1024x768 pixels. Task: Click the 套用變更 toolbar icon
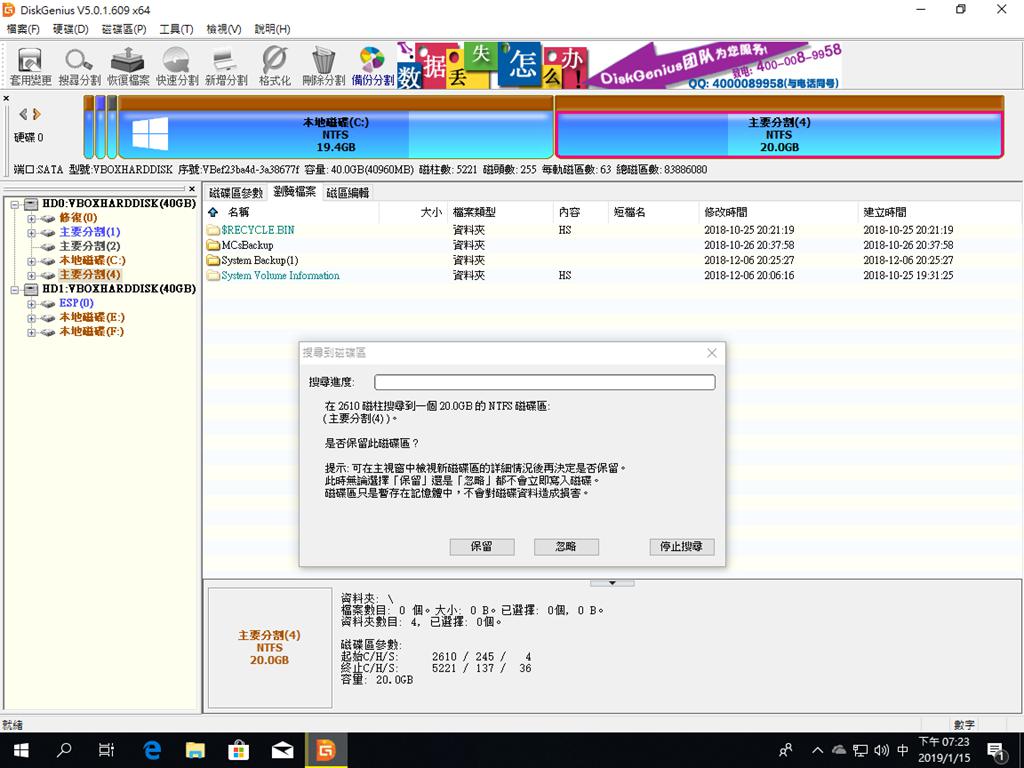tap(30, 67)
